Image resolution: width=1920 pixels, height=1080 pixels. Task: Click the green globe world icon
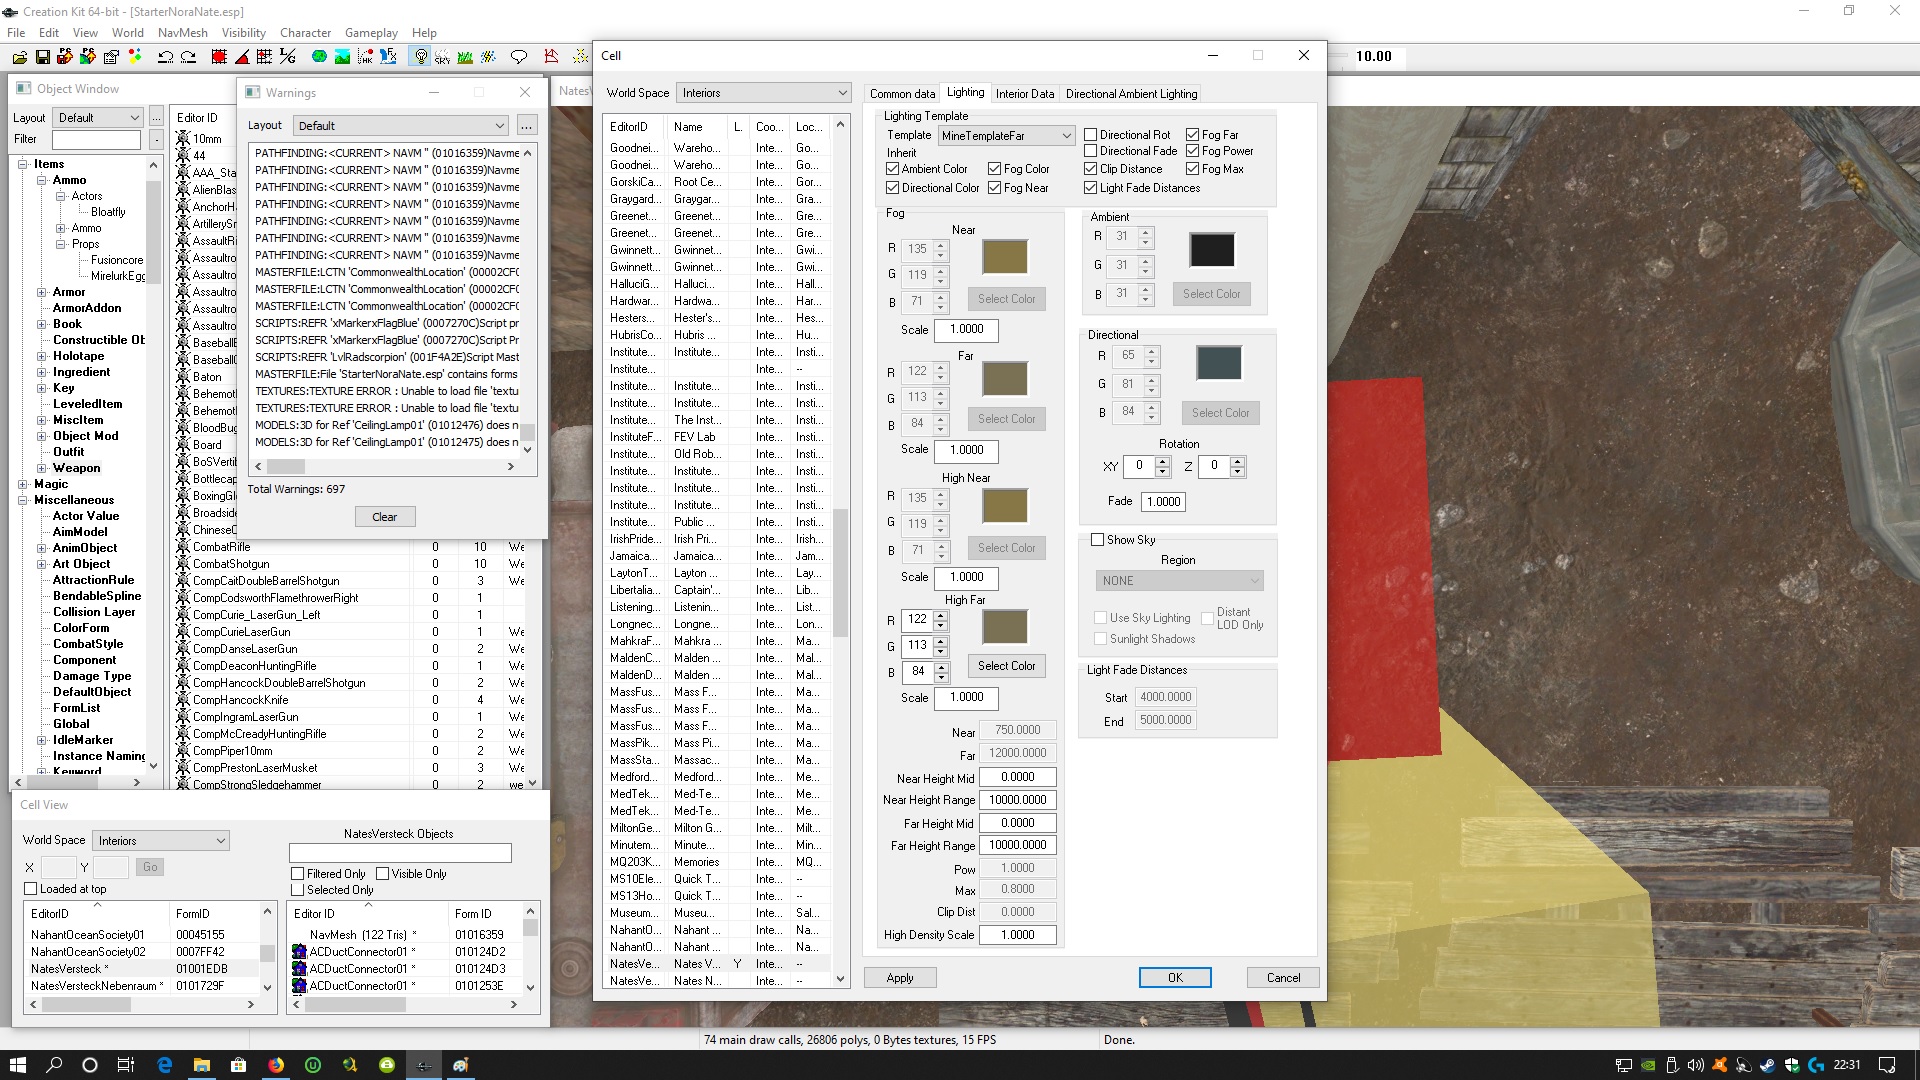click(319, 57)
